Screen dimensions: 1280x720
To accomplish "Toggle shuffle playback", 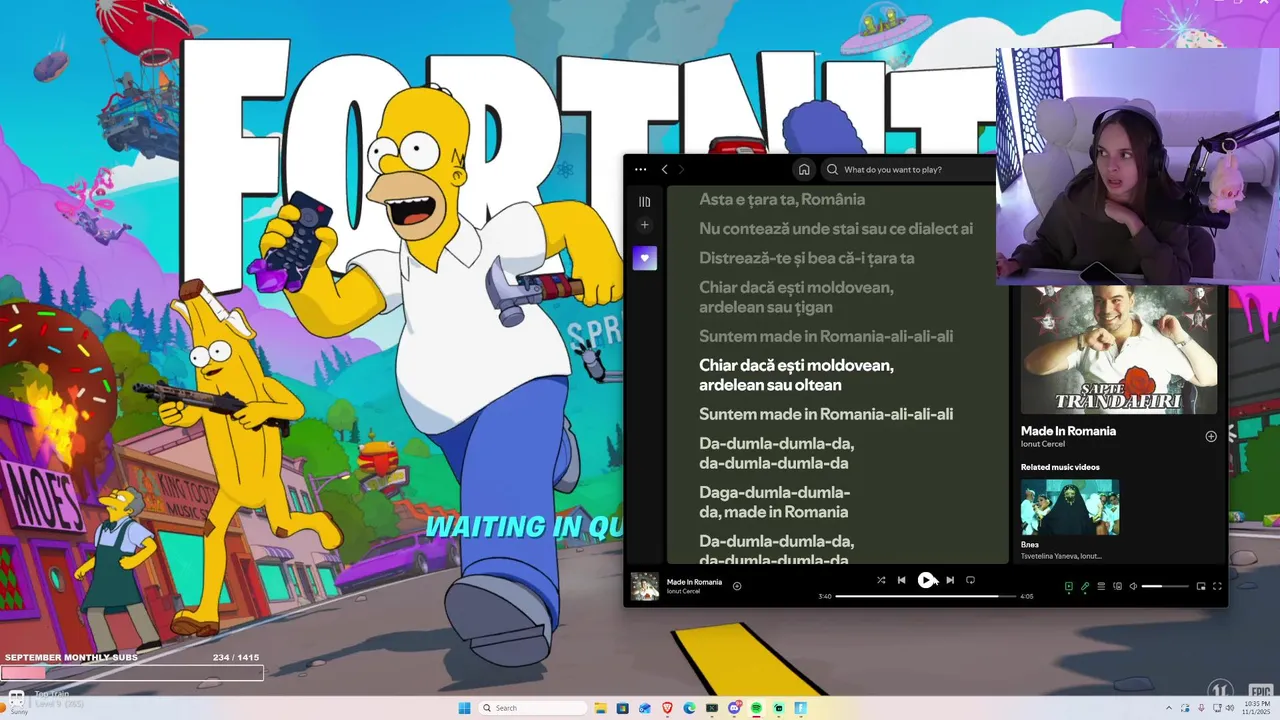I will [881, 580].
